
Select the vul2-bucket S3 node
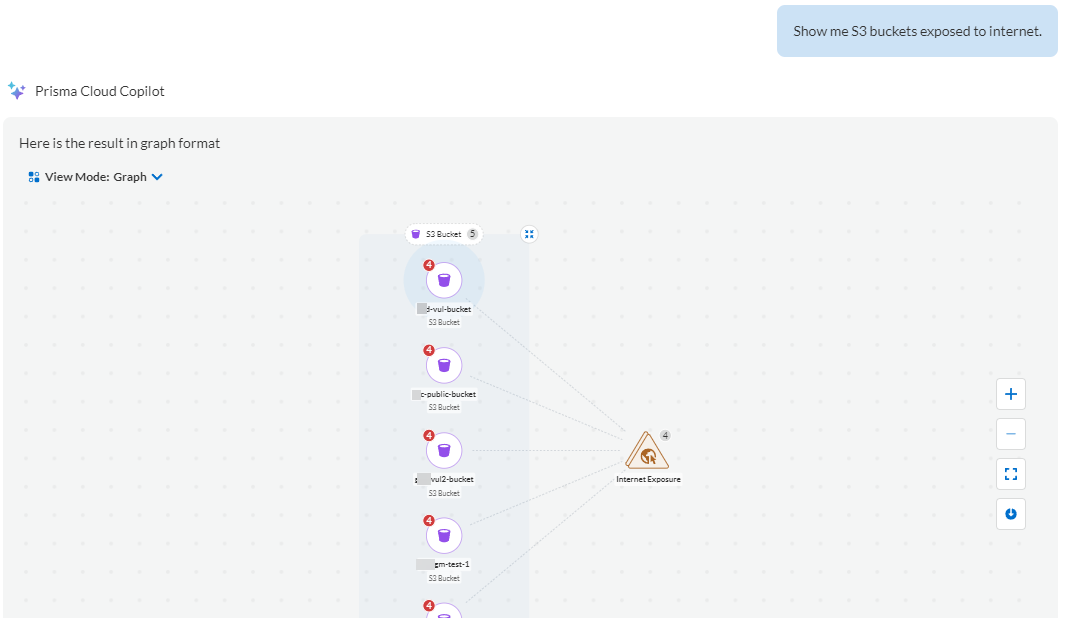pos(444,451)
